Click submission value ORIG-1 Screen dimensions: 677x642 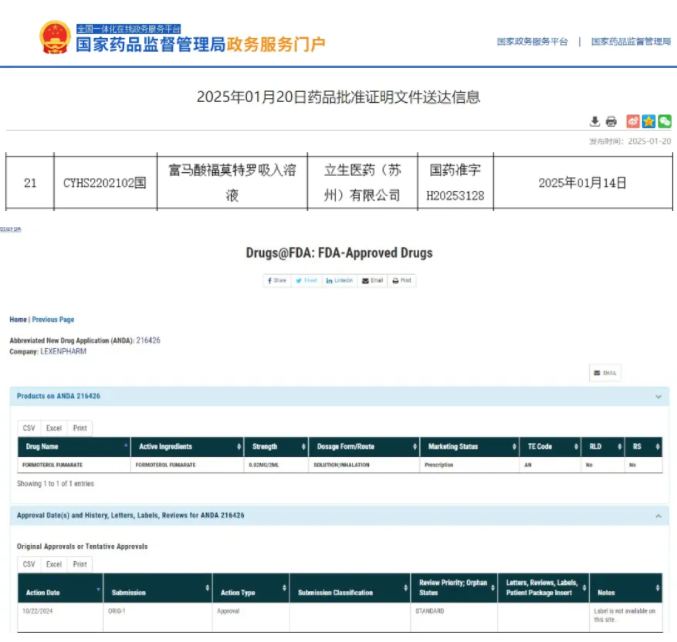click(117, 611)
